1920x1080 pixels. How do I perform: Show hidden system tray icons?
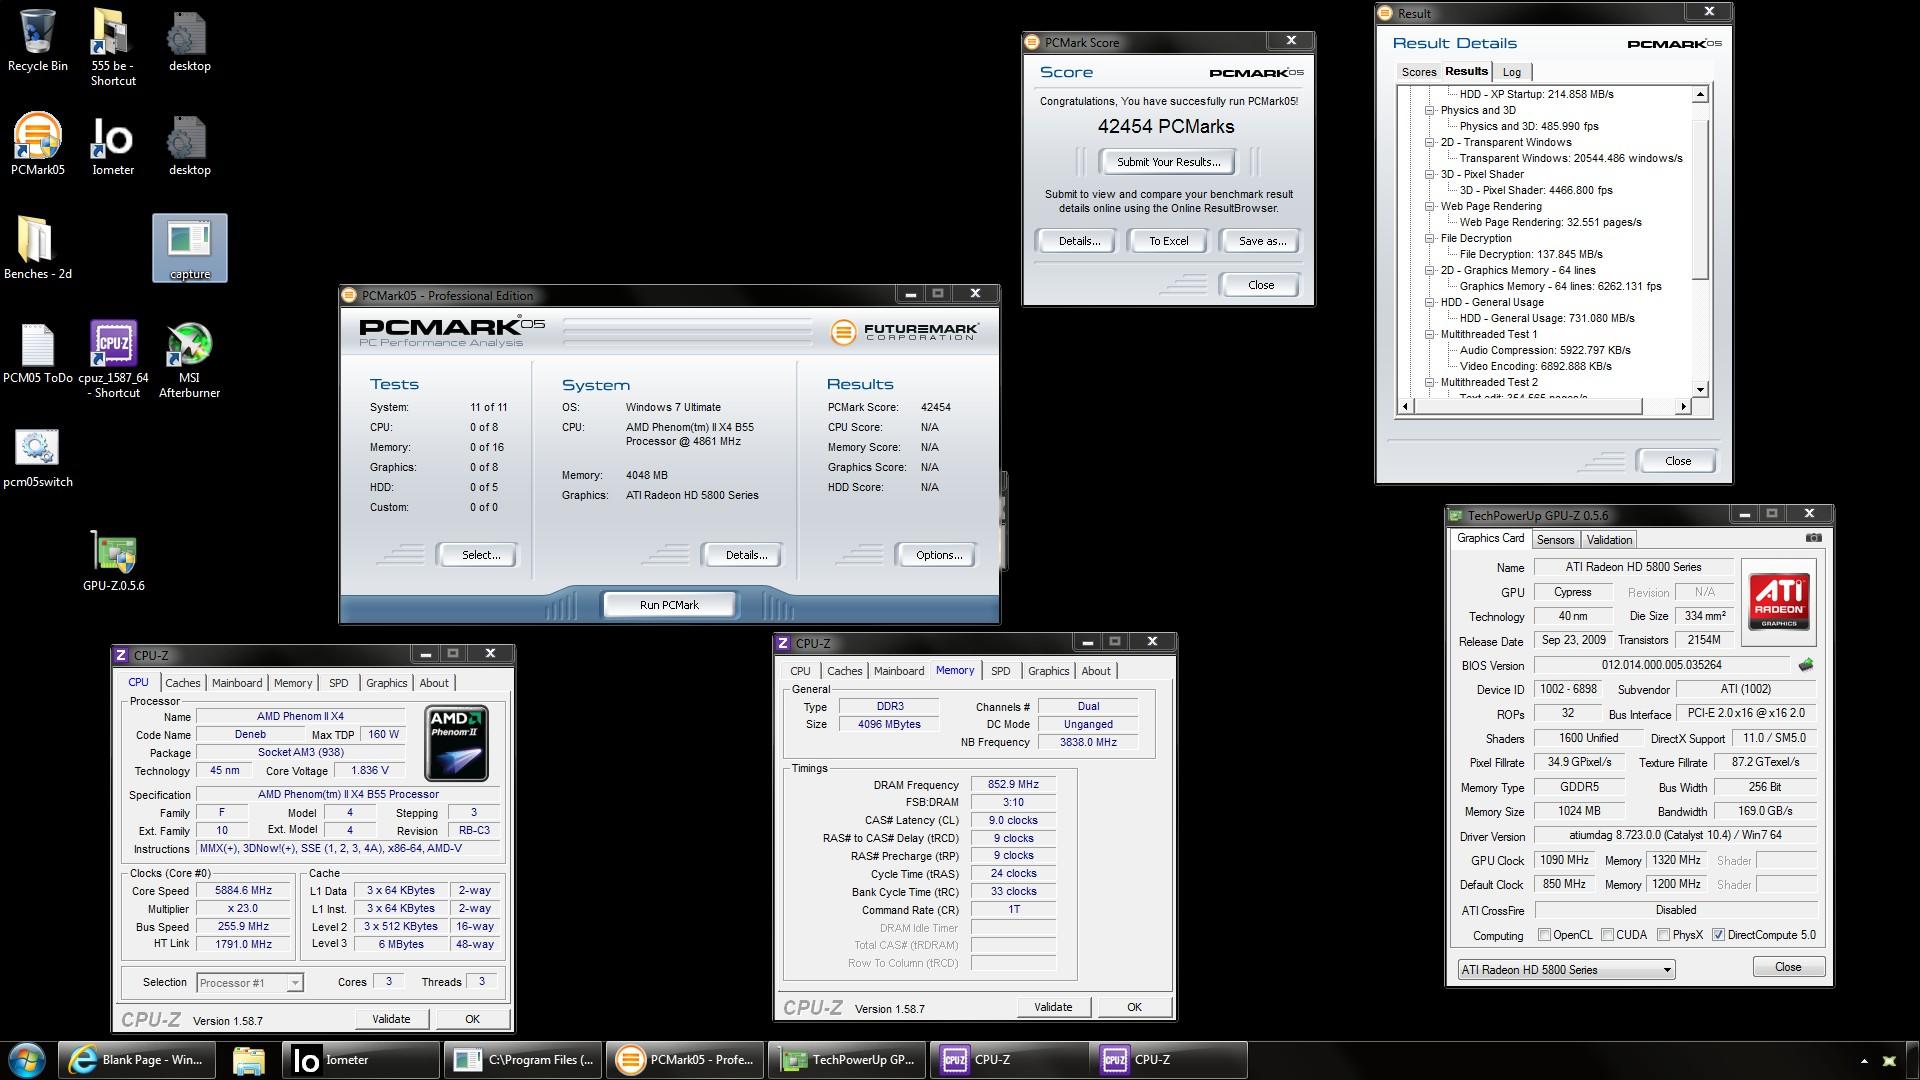coord(1863,1061)
